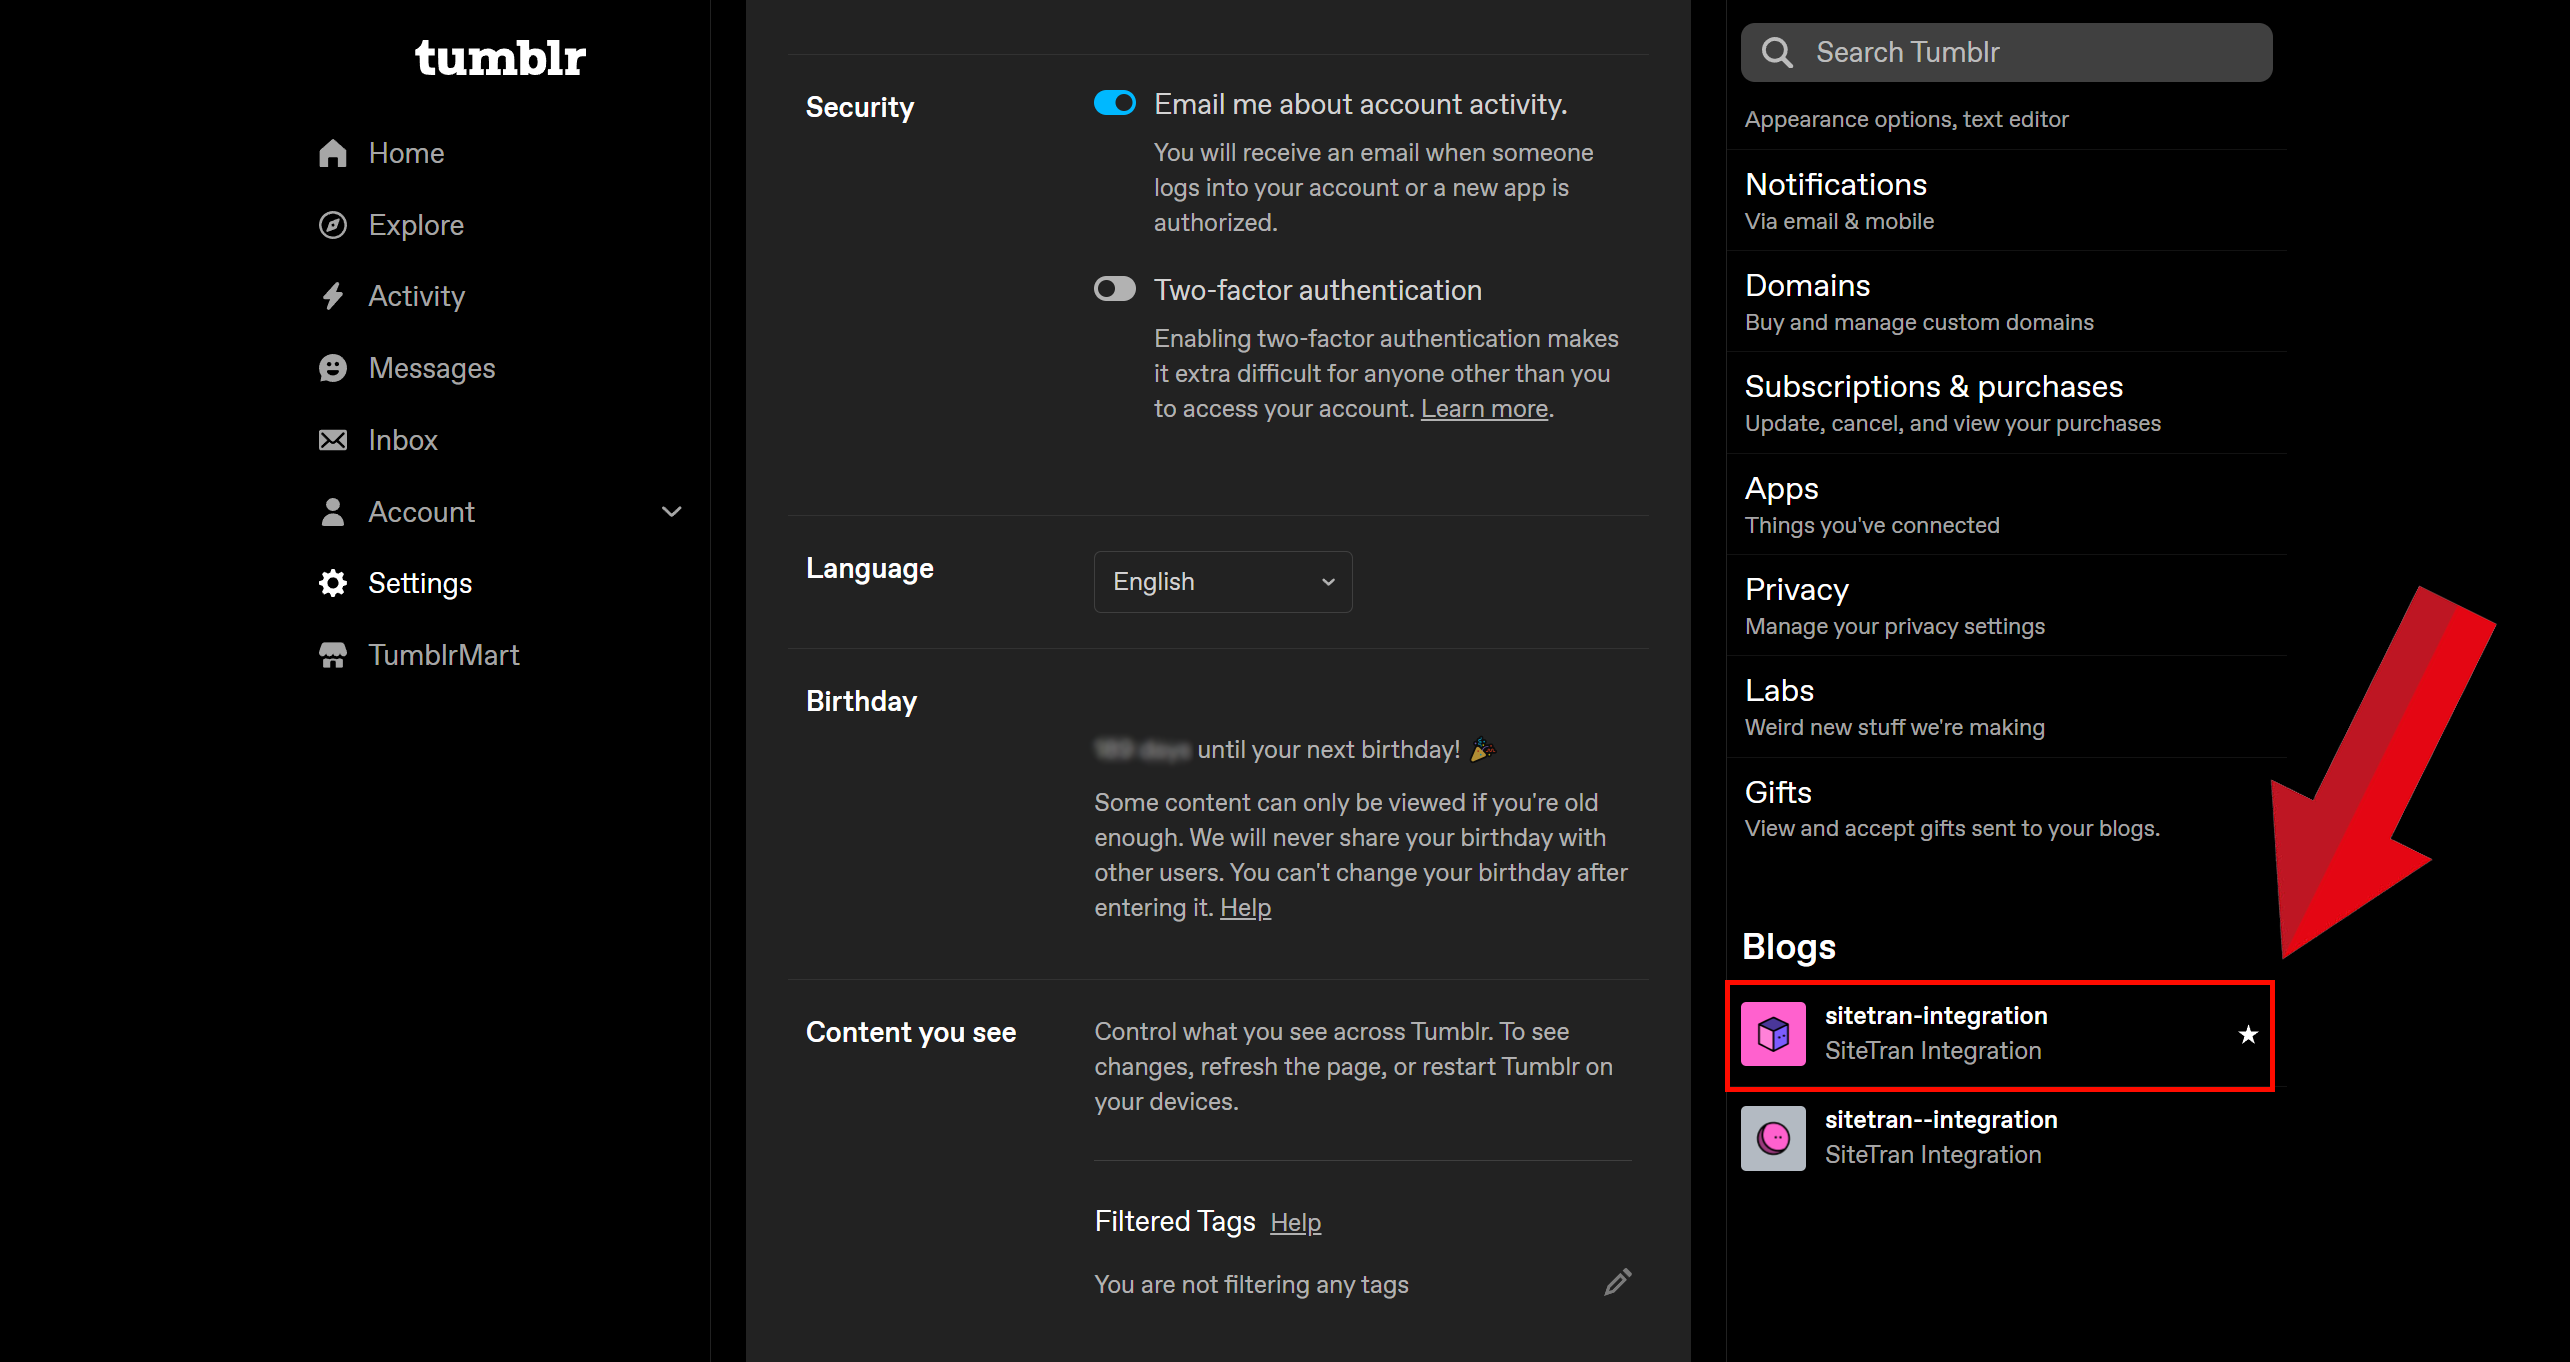Image resolution: width=2570 pixels, height=1362 pixels.
Task: Click the Language section heading
Action: click(x=870, y=568)
